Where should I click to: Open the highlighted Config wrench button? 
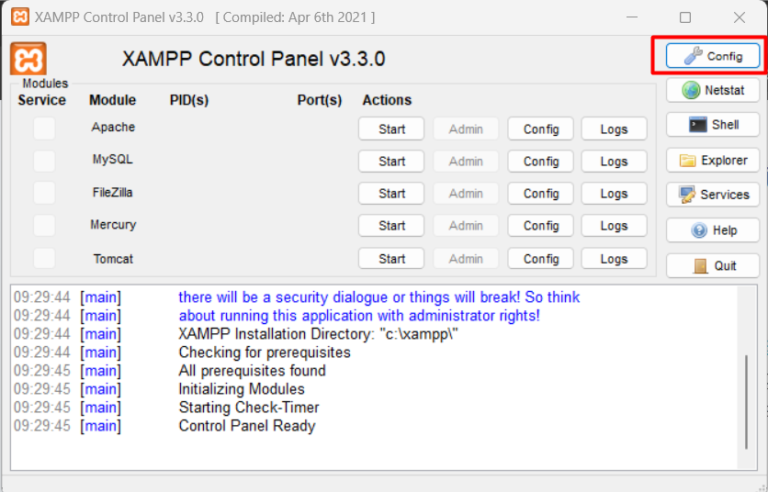tap(713, 56)
